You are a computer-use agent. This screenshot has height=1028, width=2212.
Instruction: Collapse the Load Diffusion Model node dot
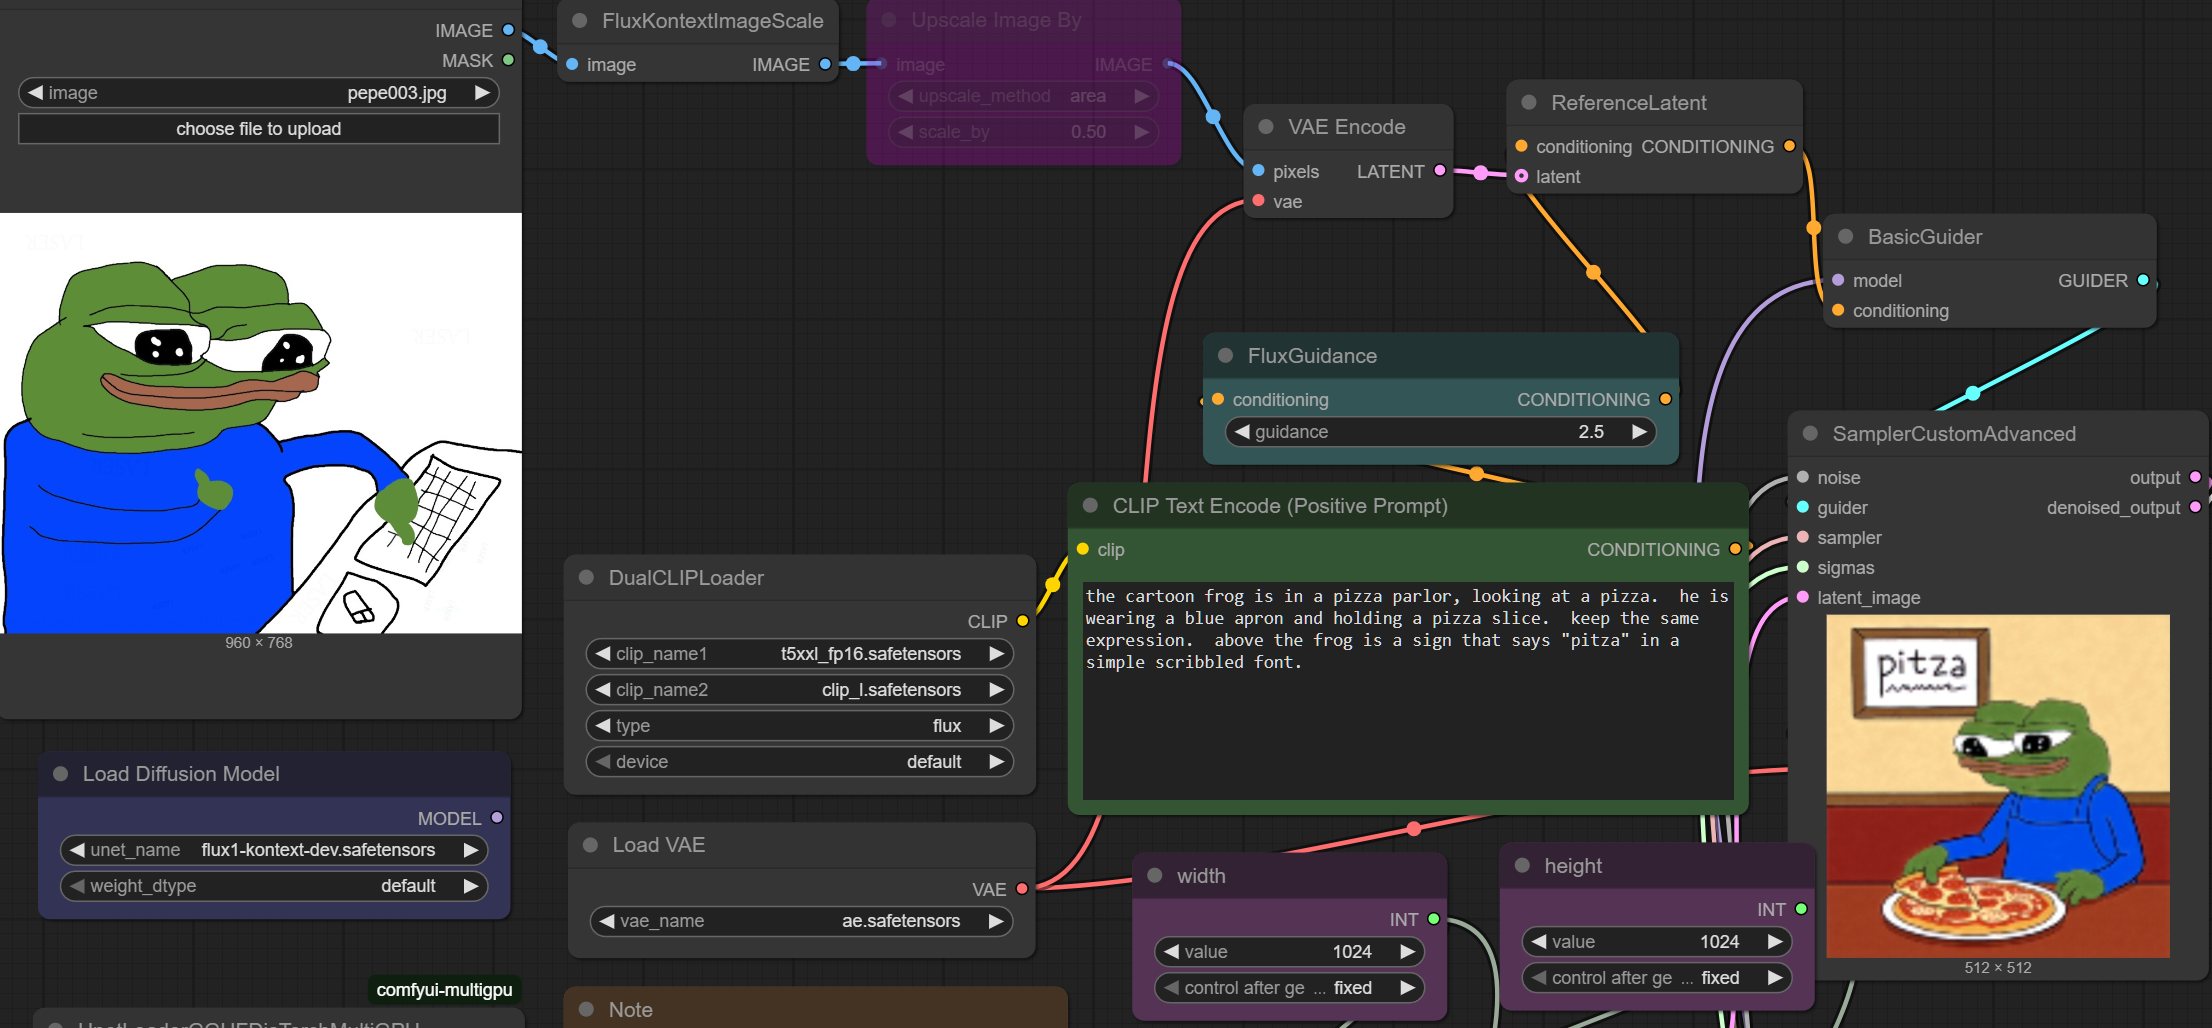[x=60, y=773]
